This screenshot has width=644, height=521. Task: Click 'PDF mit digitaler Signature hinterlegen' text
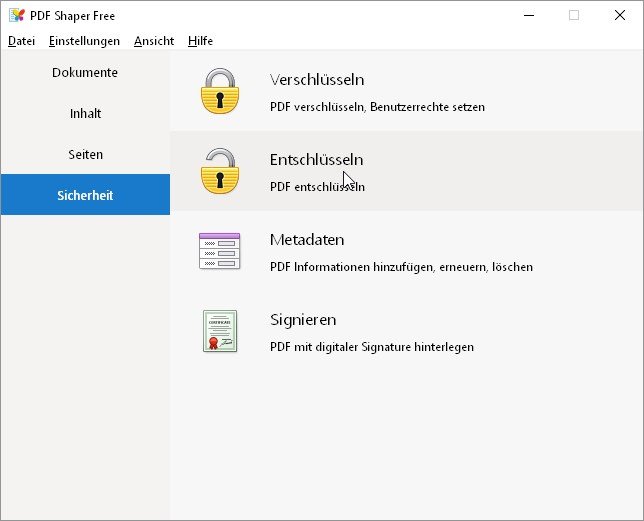372,347
